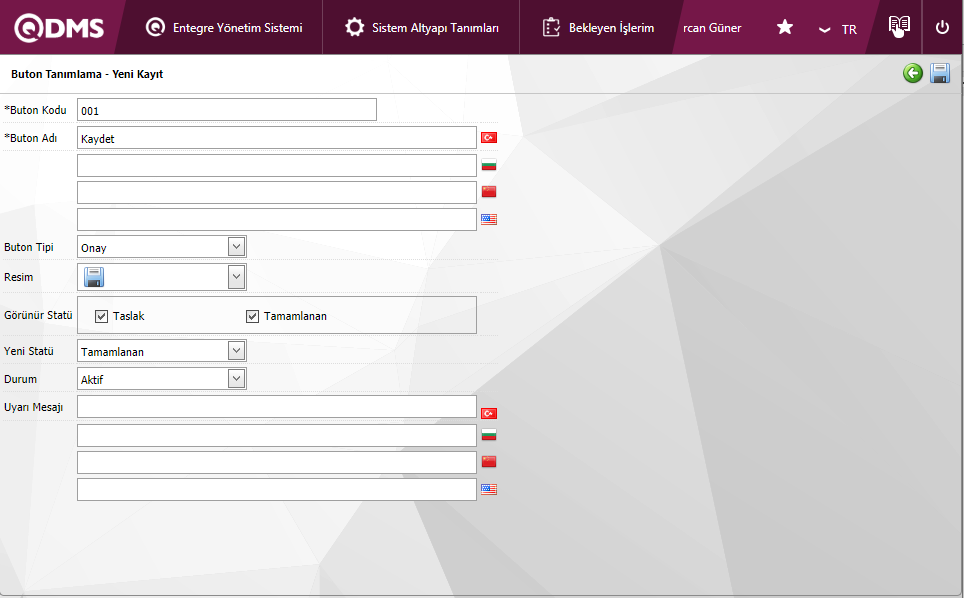
Task: Click the QDMS logo
Action: [59, 28]
